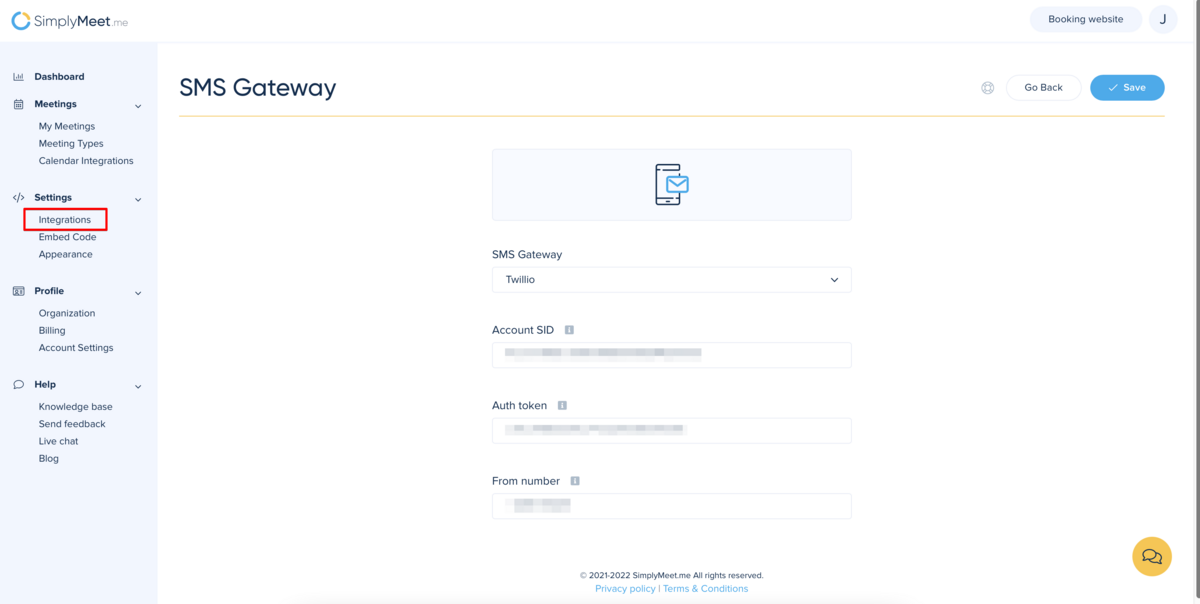Viewport: 1200px width, 604px height.
Task: Click the SimplyMeet.me logo
Action: click(69, 21)
